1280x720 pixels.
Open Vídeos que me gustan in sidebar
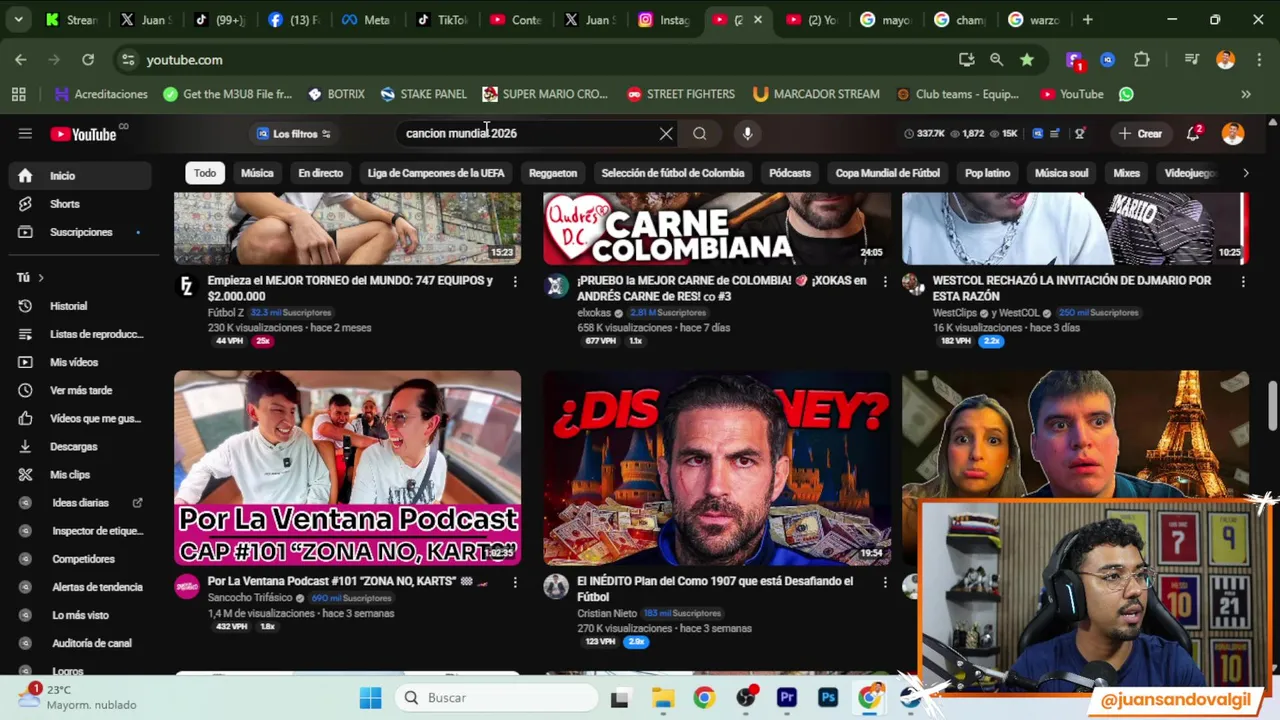click(x=80, y=418)
